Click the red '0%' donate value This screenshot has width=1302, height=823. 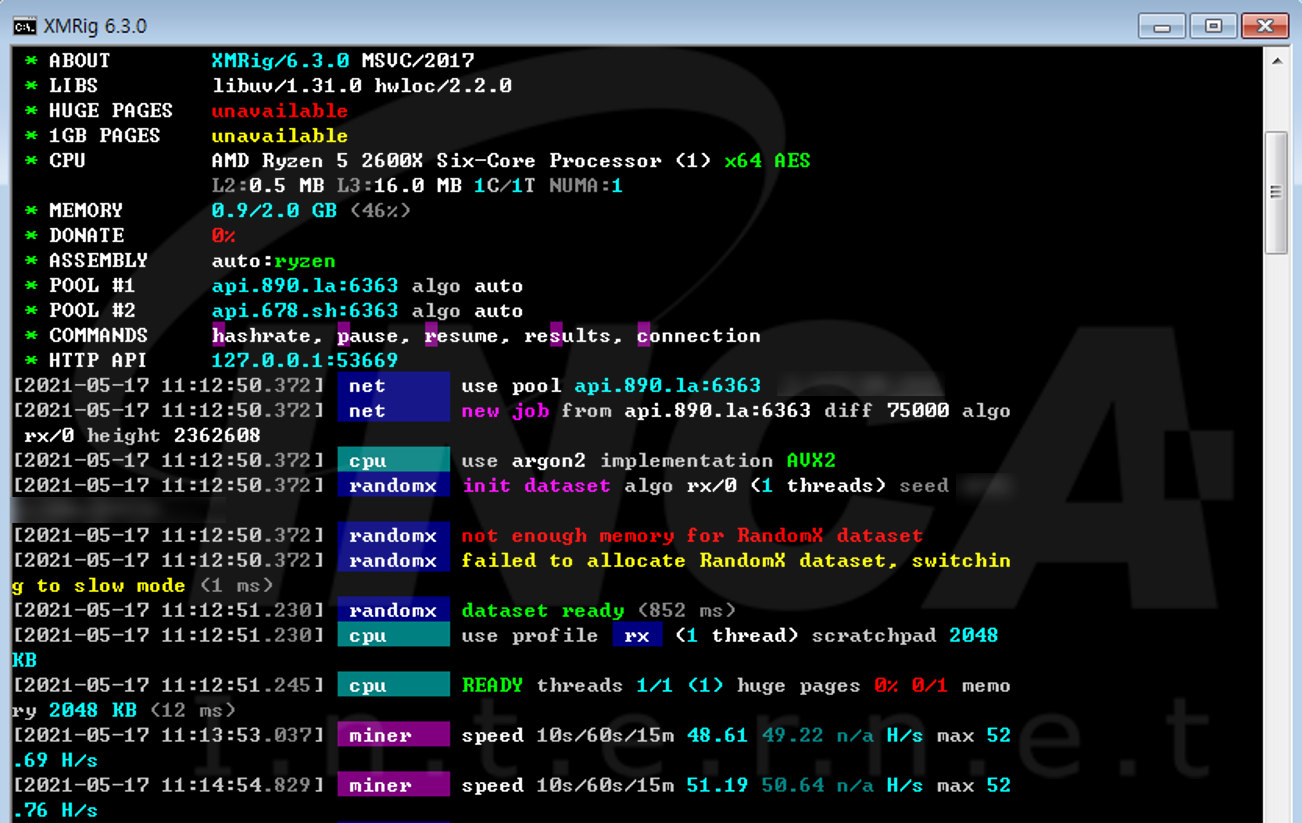click(x=223, y=236)
